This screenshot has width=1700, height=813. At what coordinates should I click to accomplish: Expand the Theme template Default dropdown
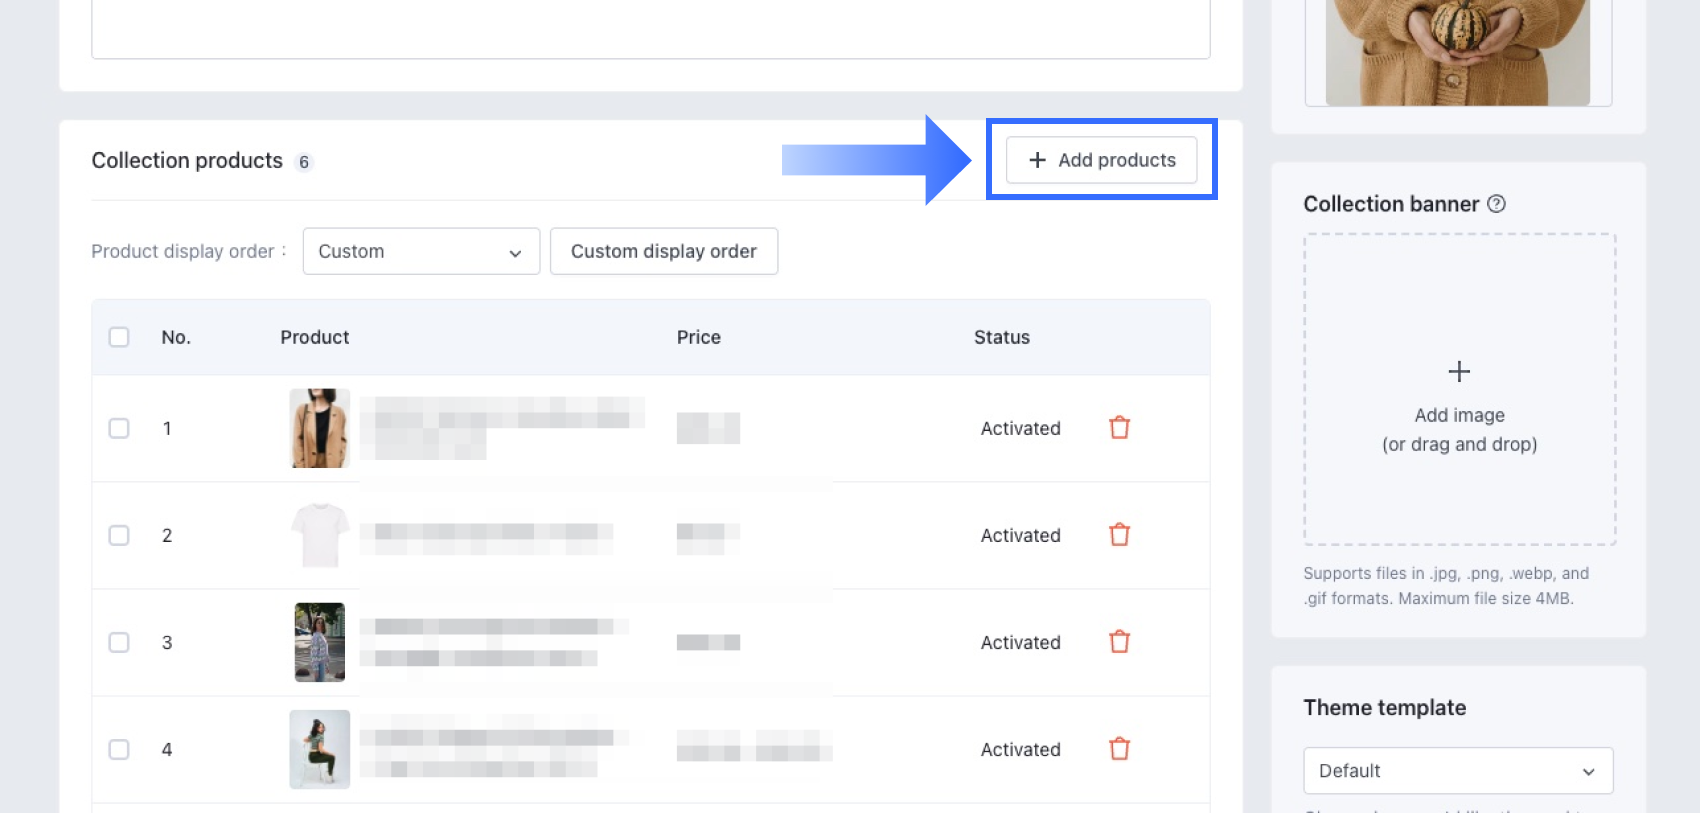tap(1457, 771)
